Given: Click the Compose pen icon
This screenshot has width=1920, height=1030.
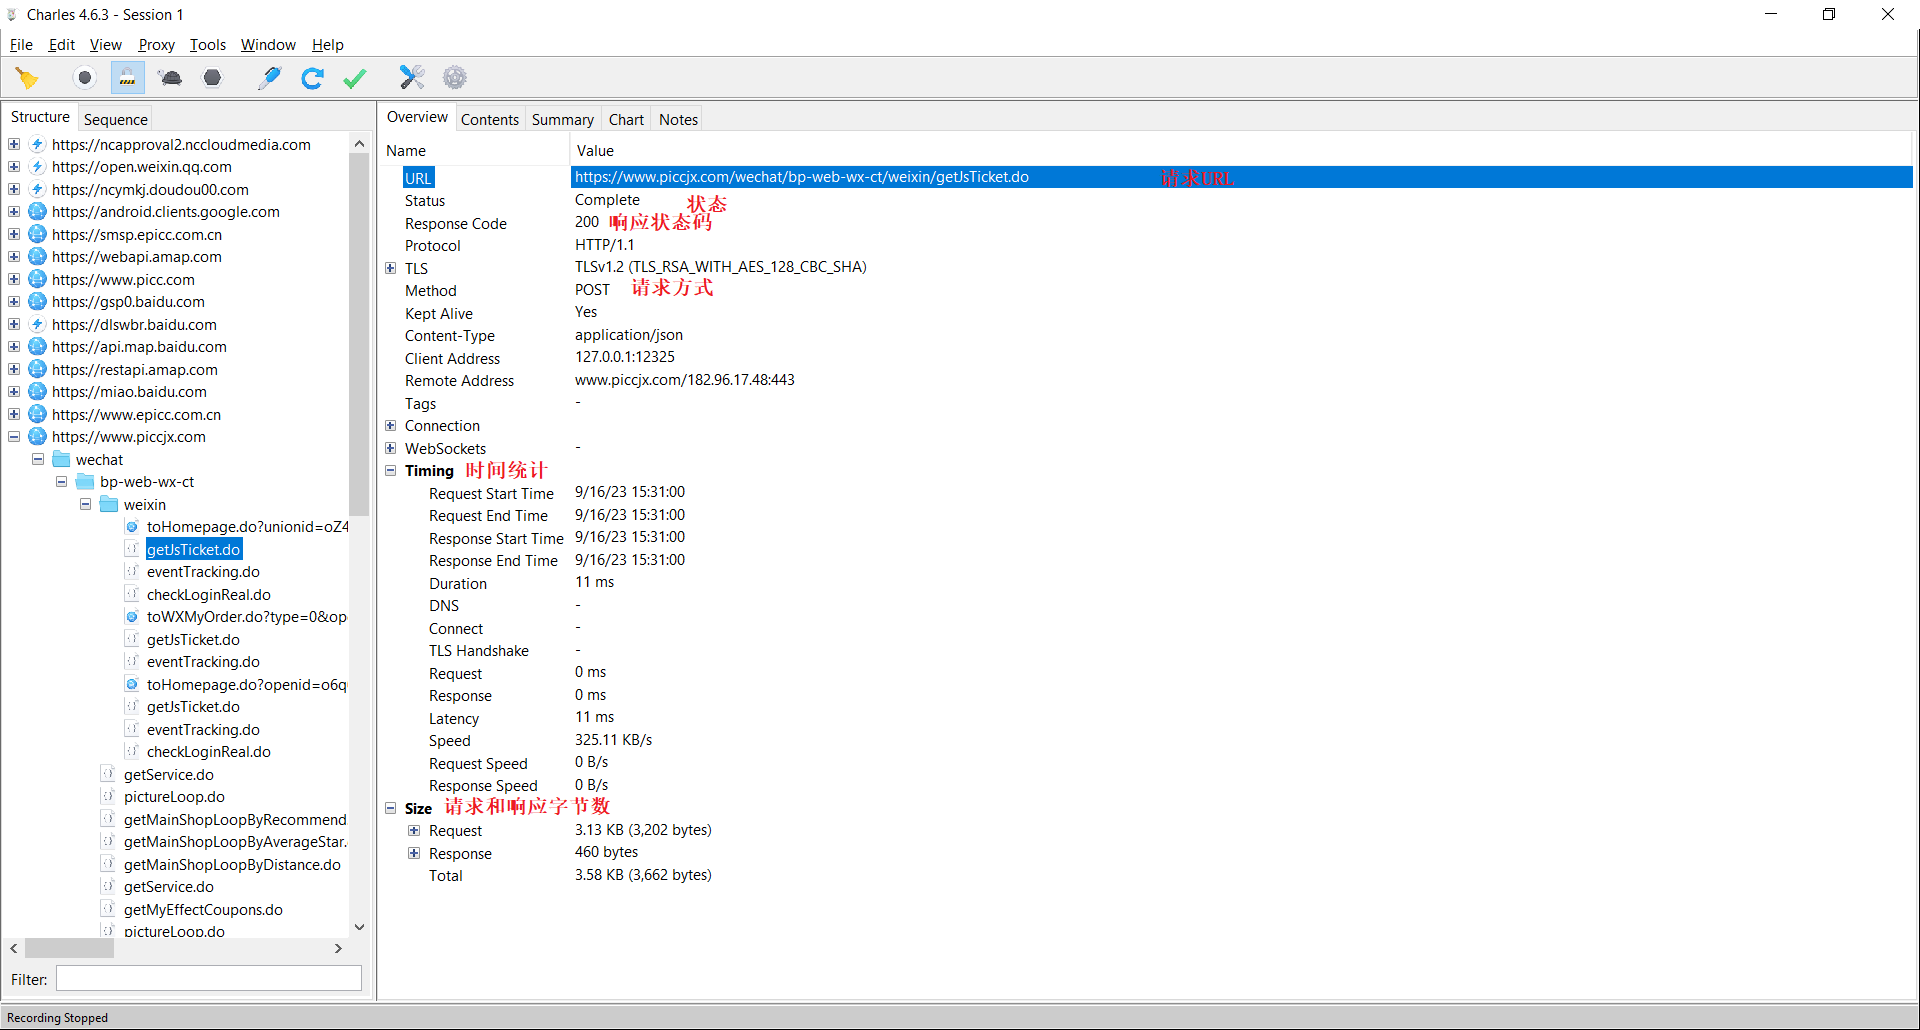Looking at the screenshot, I should click(x=269, y=78).
